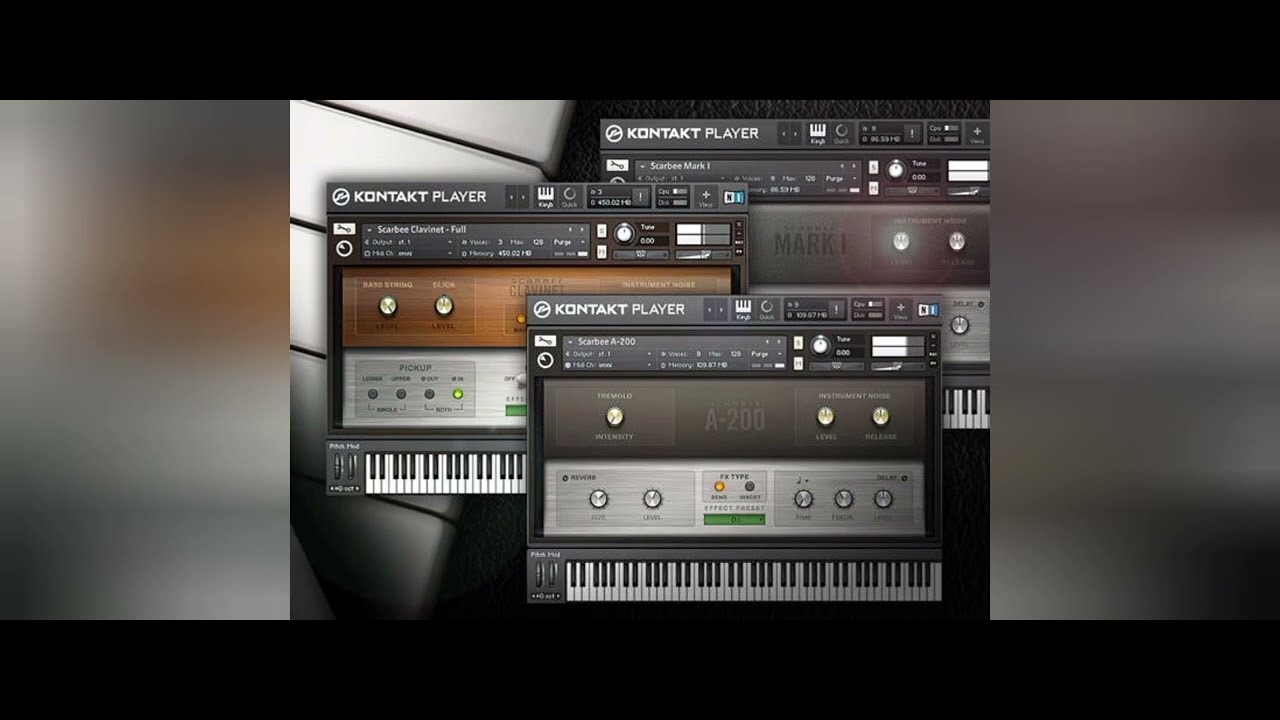
Task: Enable the Lower pickup switch on the Clavinet
Action: click(x=372, y=394)
